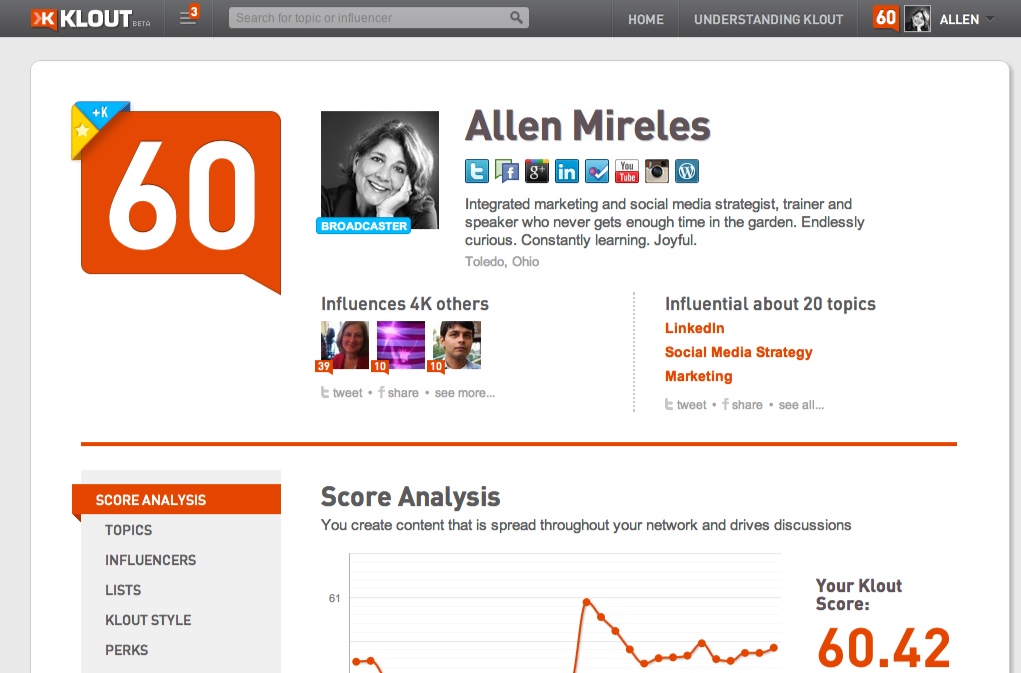Click the header user avatar photo
This screenshot has width=1021, height=673.
[x=917, y=19]
